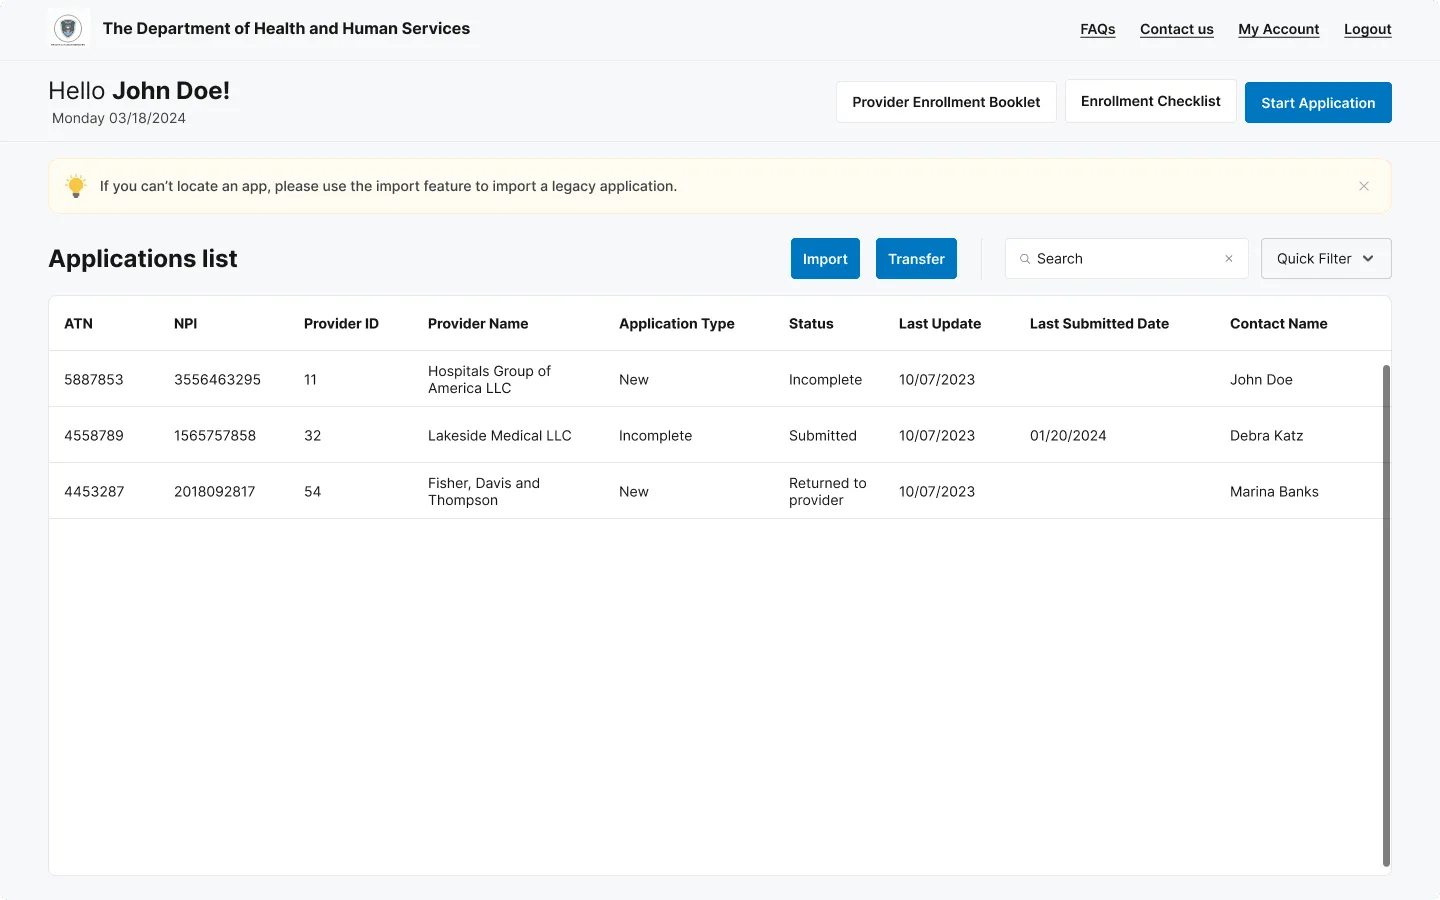Go to My Account

[1279, 29]
